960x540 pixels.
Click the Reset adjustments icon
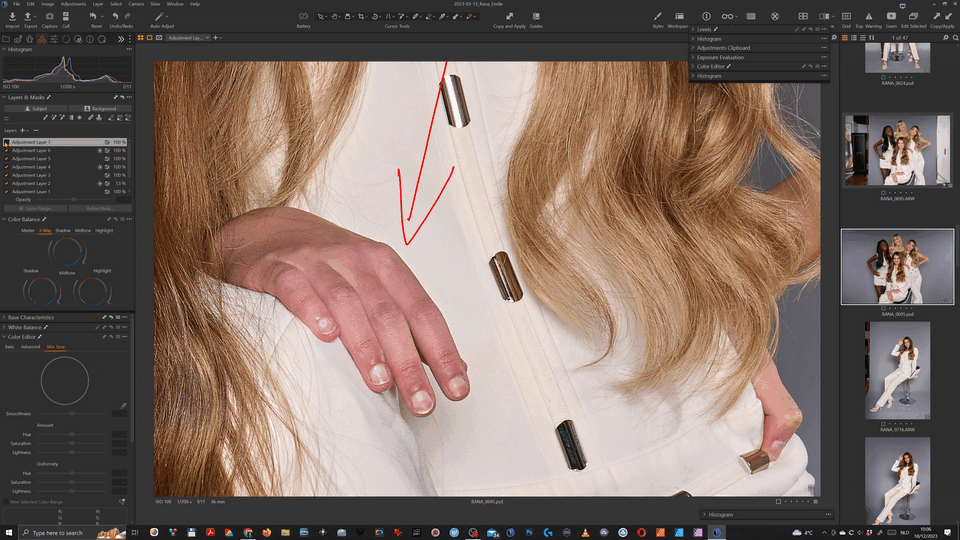point(93,17)
